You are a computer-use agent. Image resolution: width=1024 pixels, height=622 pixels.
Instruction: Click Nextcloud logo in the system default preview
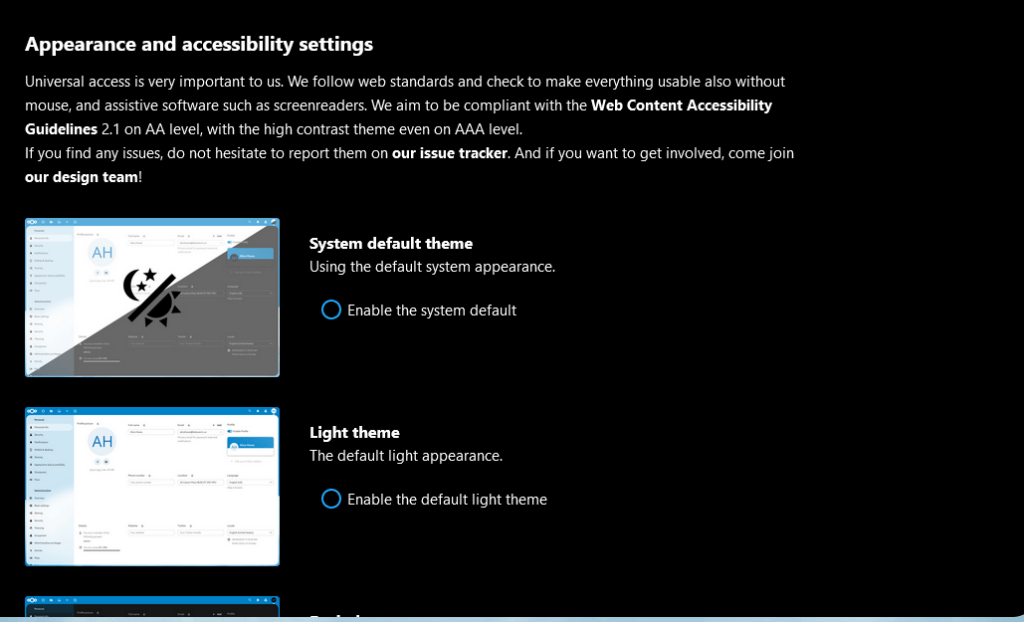point(31,222)
